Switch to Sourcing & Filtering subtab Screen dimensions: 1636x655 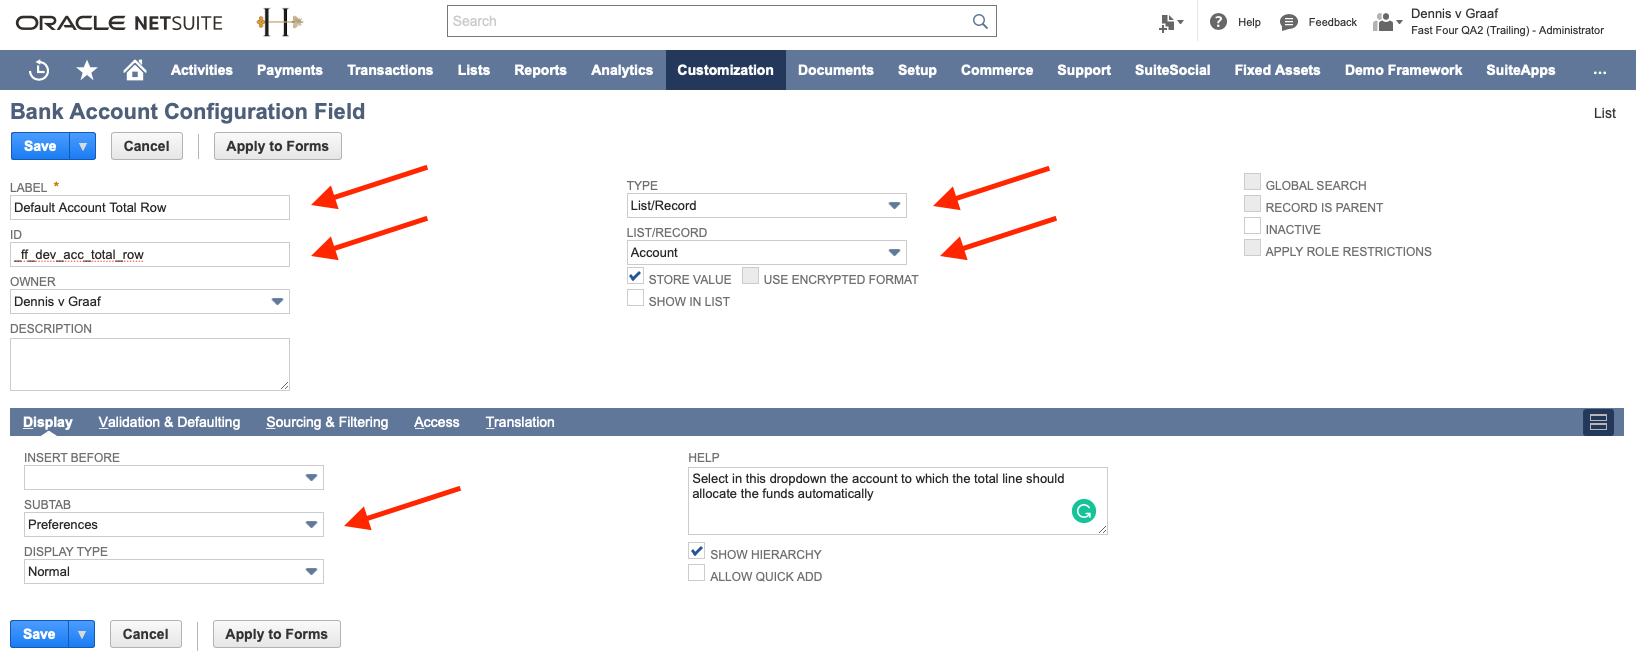coord(327,422)
